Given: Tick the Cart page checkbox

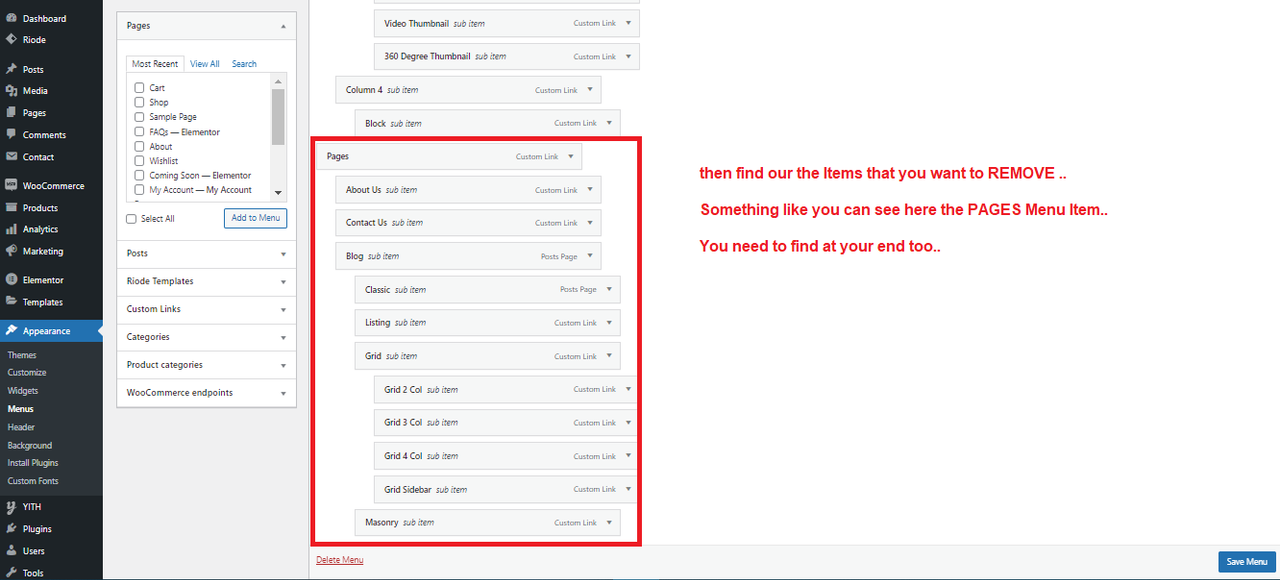Looking at the screenshot, I should [x=140, y=88].
